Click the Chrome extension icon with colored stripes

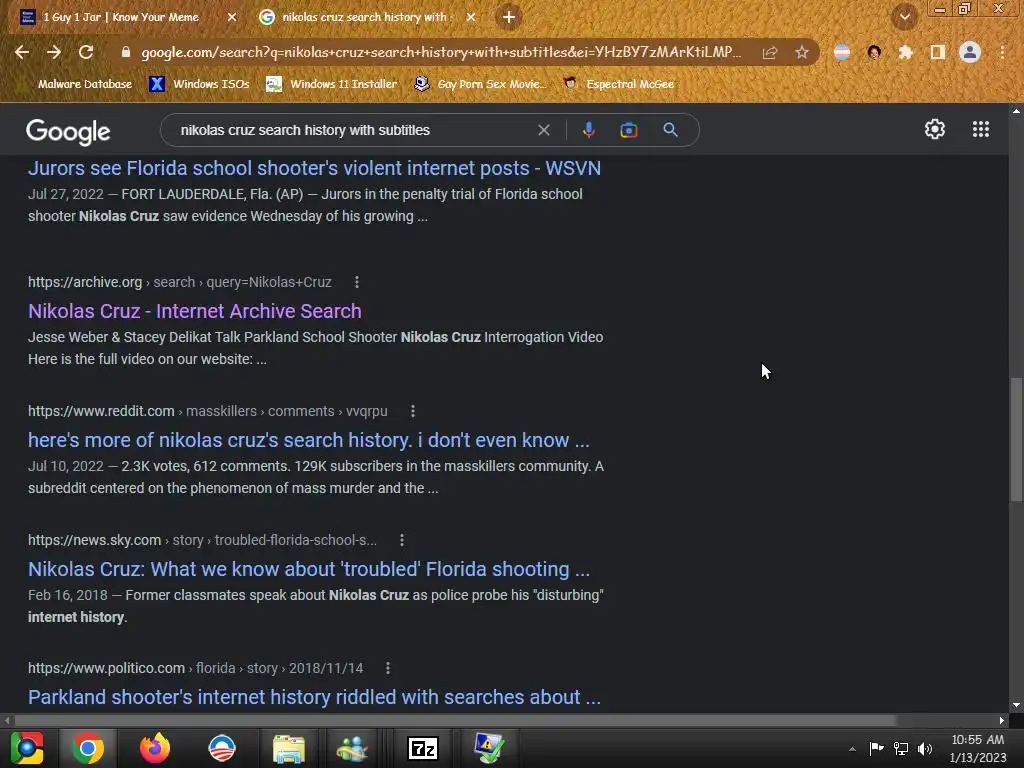tap(842, 52)
